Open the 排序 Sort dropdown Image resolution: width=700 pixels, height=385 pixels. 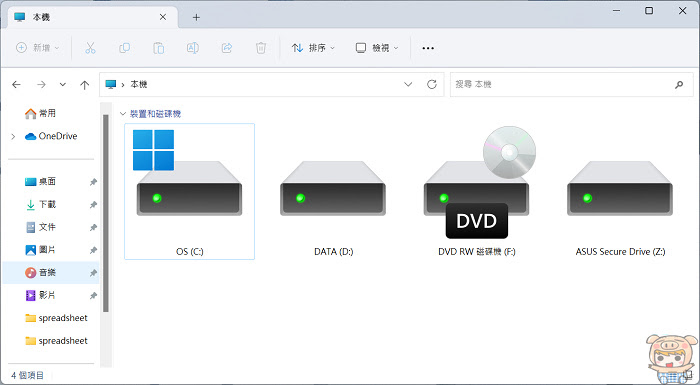313,48
